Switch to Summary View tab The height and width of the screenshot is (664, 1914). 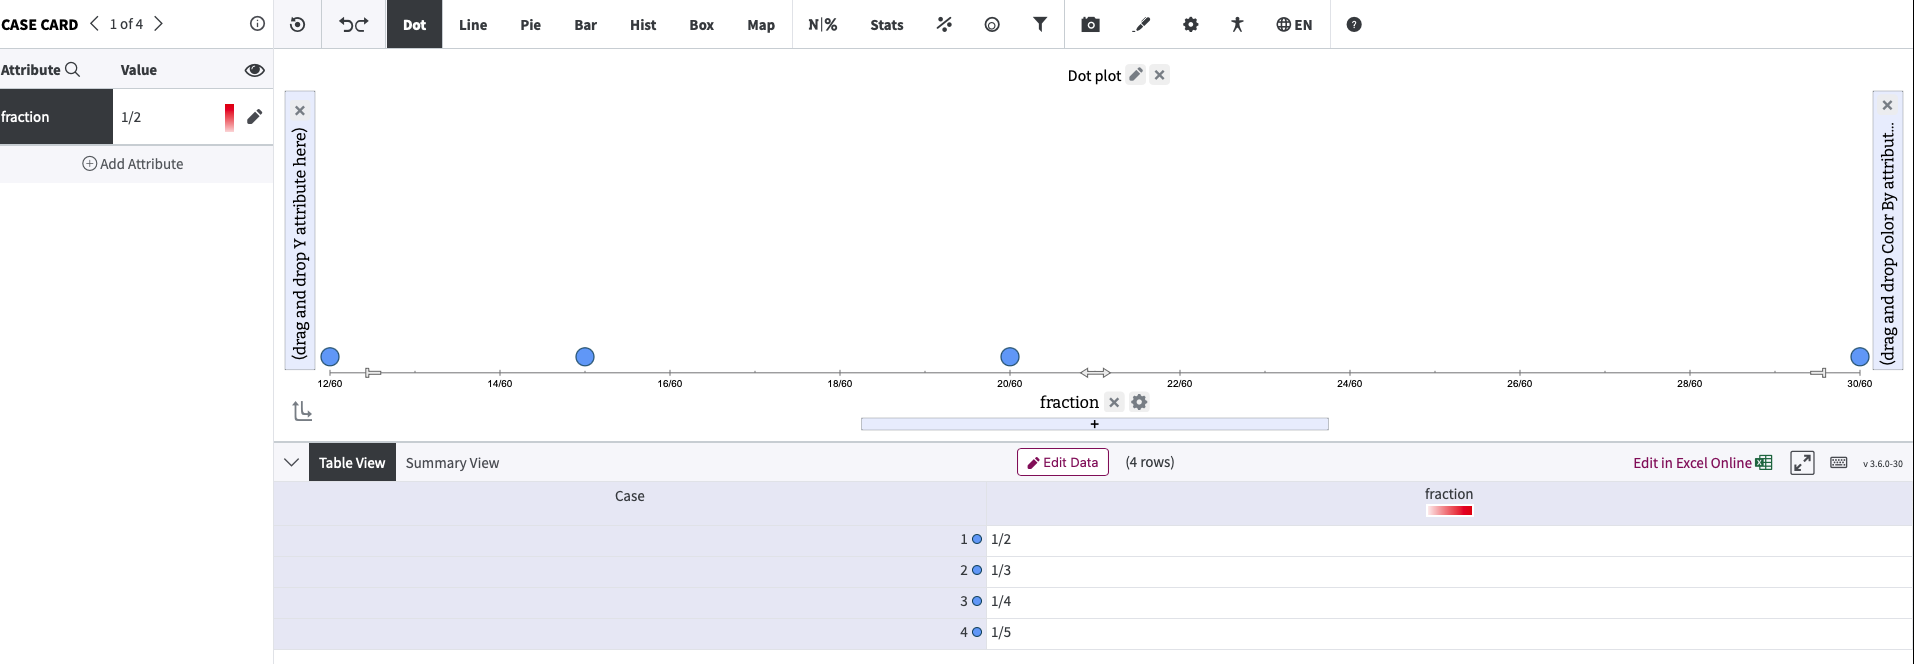pos(452,463)
